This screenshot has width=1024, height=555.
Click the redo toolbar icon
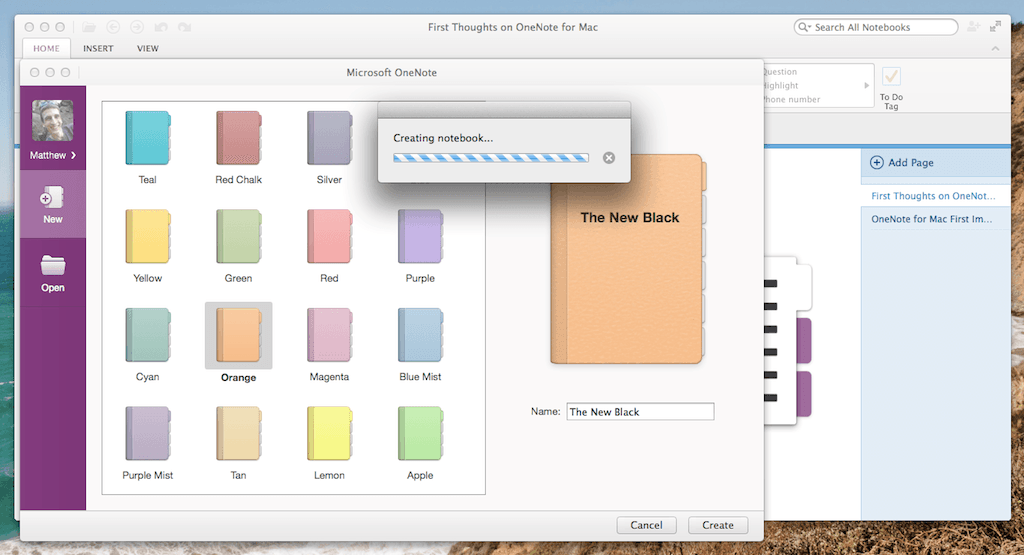coord(185,27)
